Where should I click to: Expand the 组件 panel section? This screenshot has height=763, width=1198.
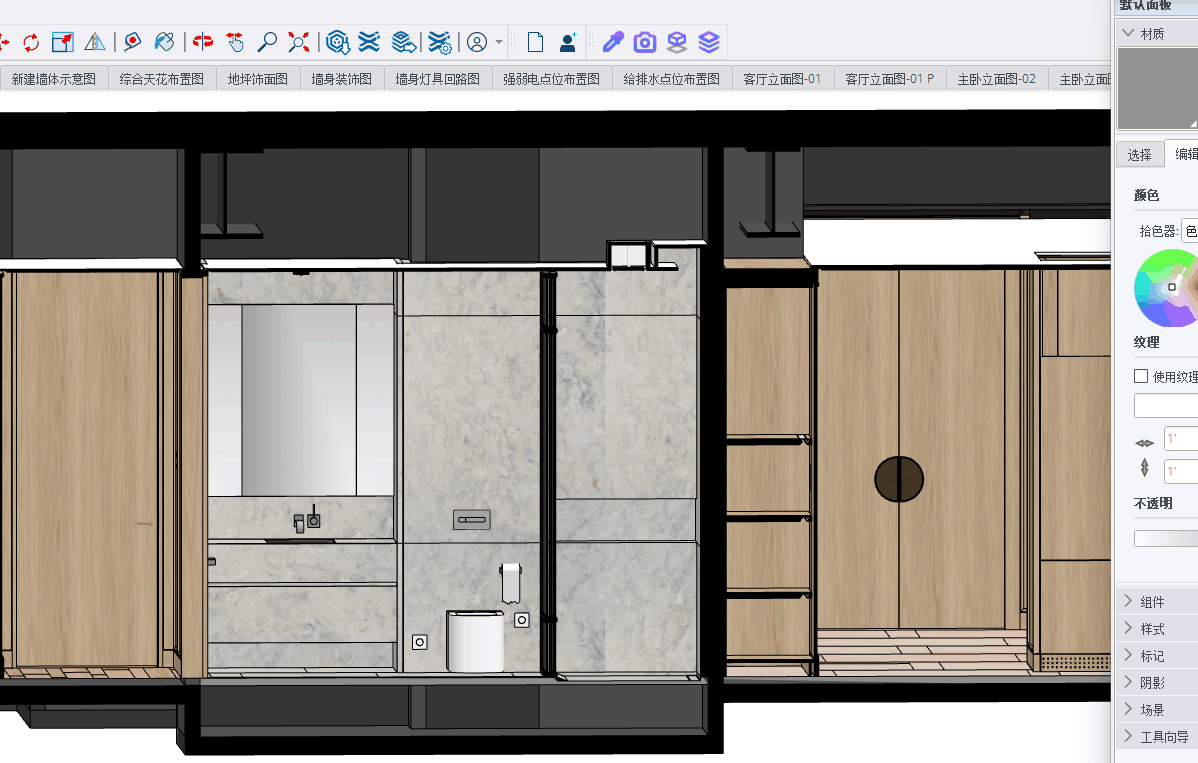tap(1129, 602)
